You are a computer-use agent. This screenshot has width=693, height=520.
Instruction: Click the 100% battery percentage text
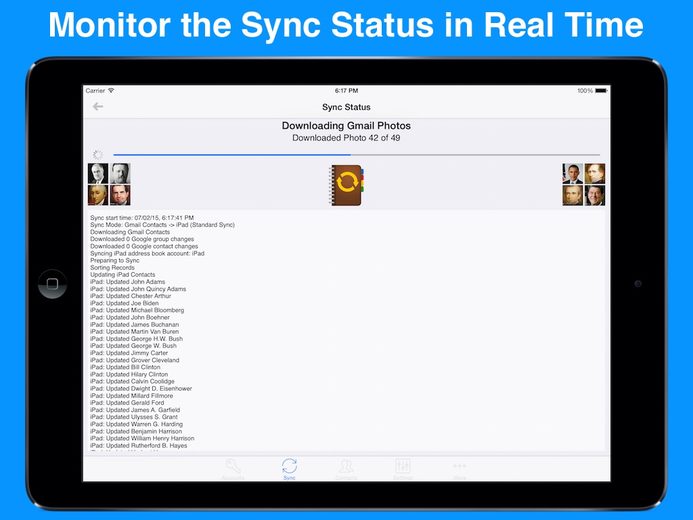(585, 91)
